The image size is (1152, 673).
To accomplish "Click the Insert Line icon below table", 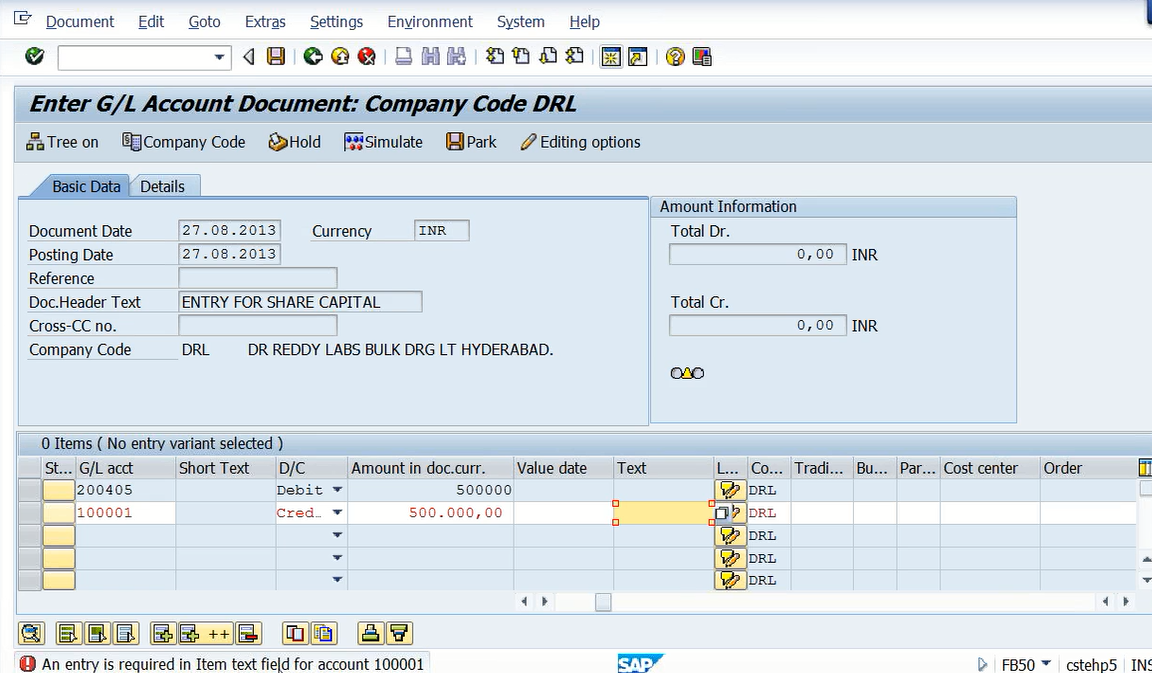I will pyautogui.click(x=162, y=633).
